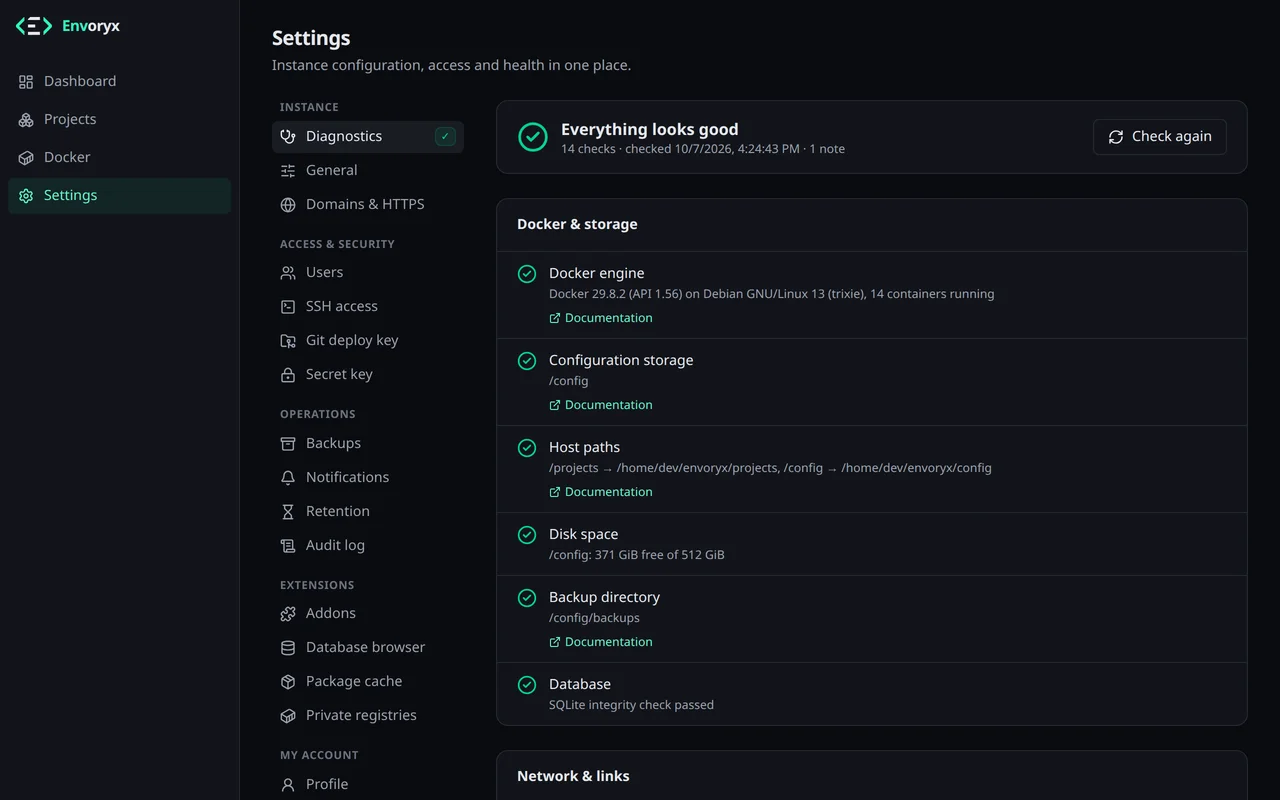Click the "Network & links" section heading
The width and height of the screenshot is (1280, 800).
(573, 777)
